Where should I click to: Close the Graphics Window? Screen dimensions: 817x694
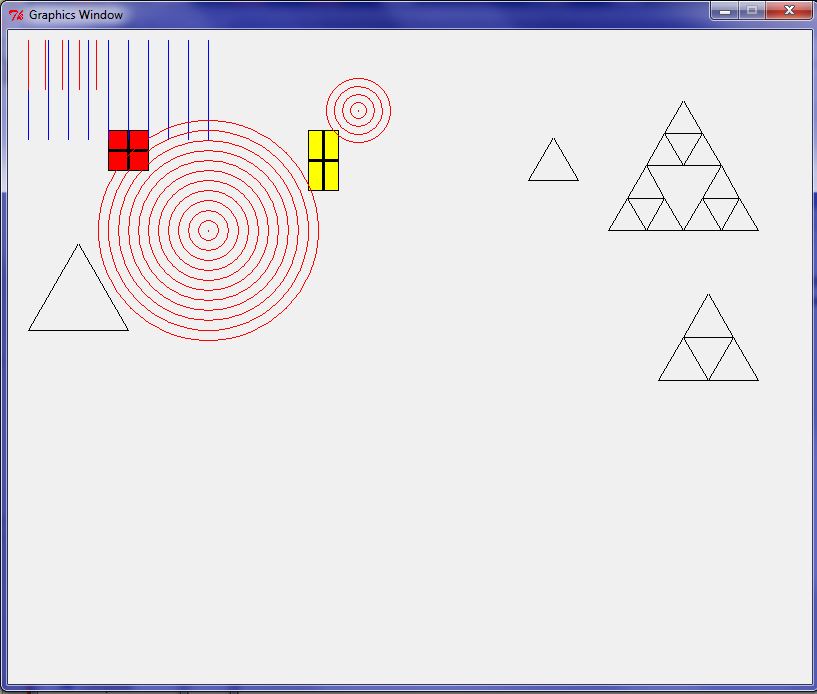tap(789, 11)
